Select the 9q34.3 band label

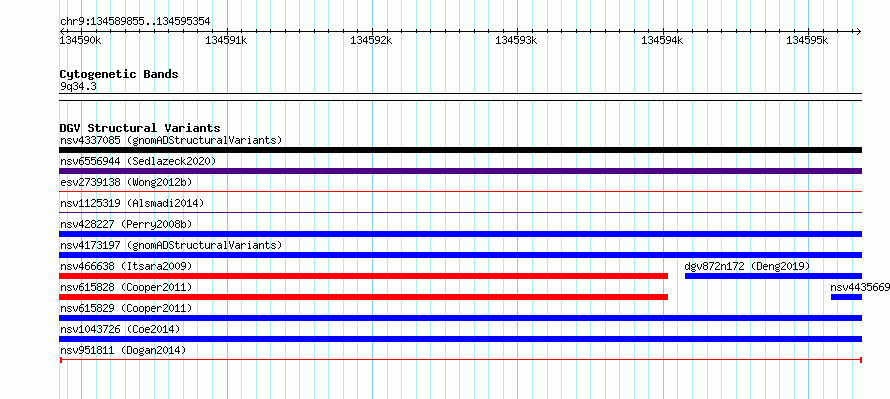(x=78, y=86)
